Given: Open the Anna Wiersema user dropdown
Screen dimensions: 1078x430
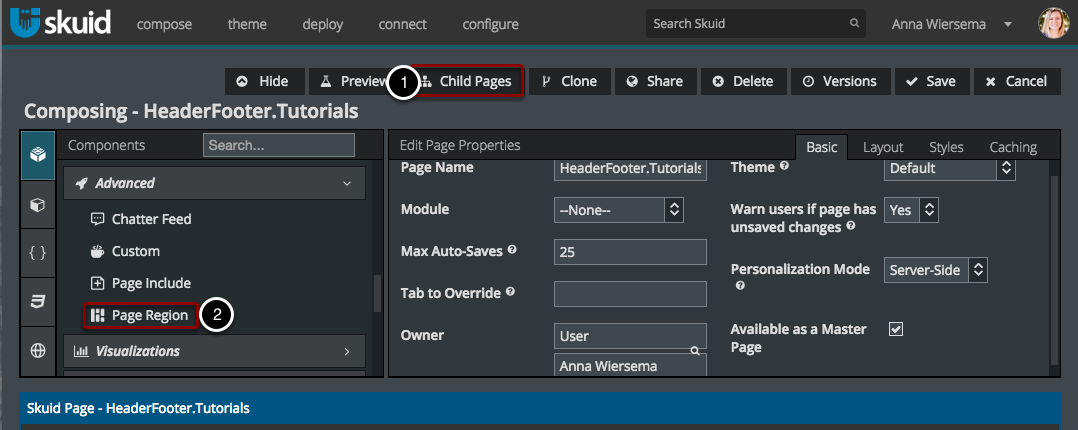Looking at the screenshot, I should 951,24.
